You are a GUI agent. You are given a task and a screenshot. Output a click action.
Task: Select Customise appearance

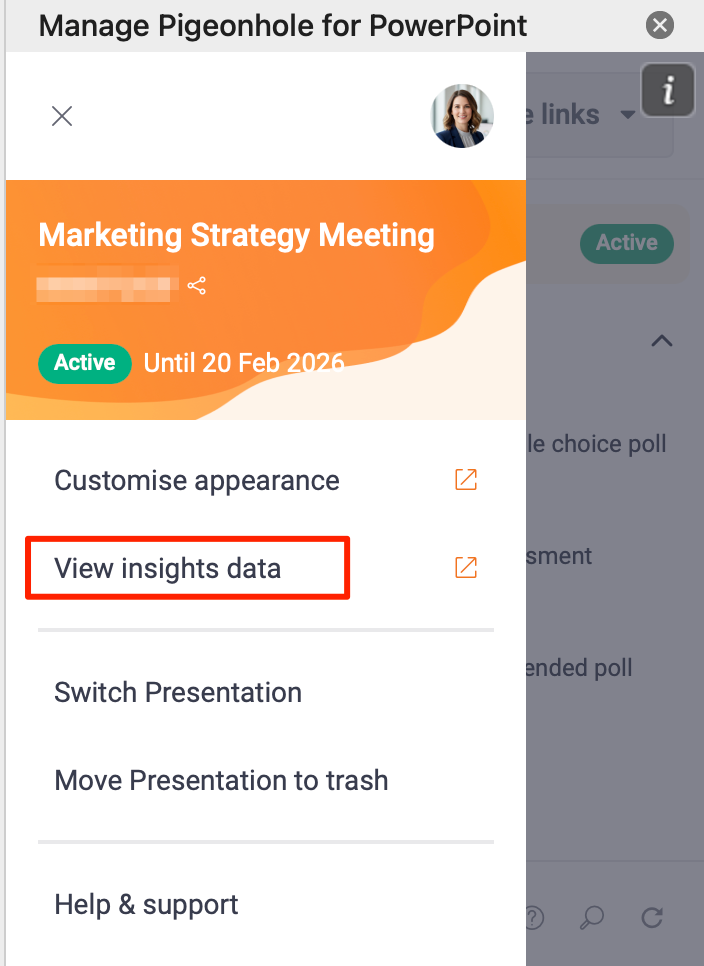tap(197, 480)
